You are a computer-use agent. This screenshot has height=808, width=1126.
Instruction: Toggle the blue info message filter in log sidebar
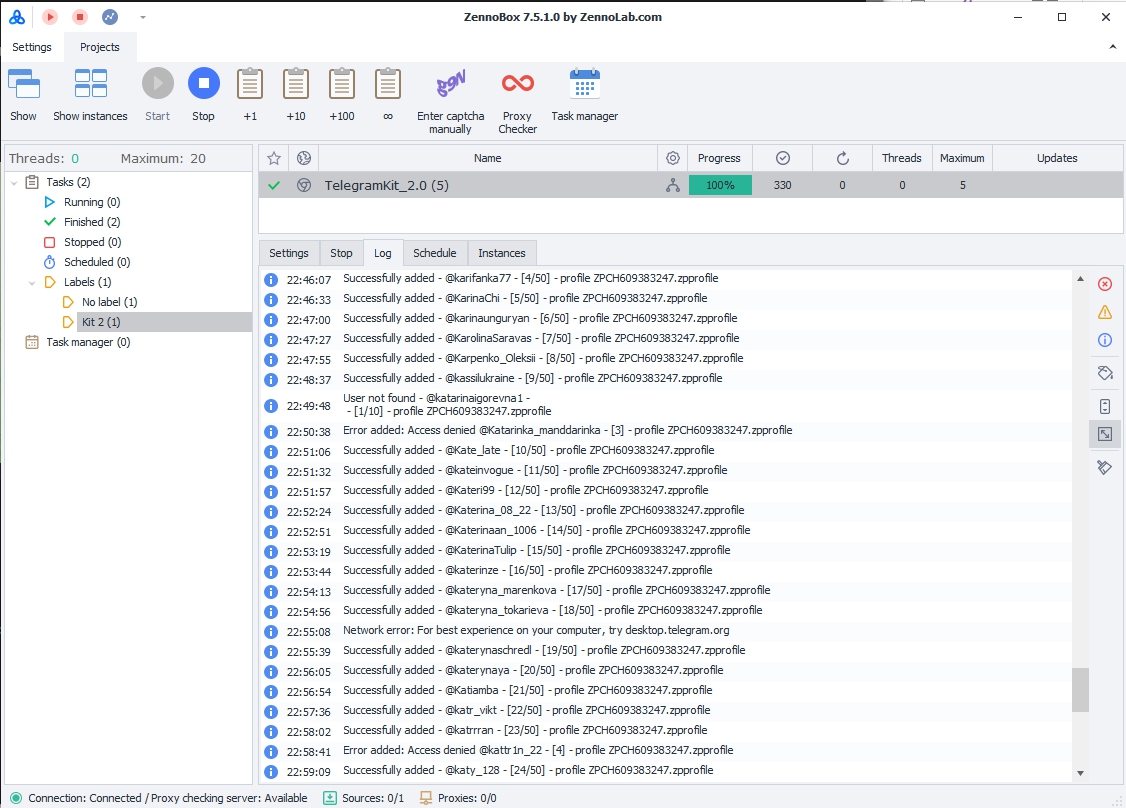coord(1105,340)
